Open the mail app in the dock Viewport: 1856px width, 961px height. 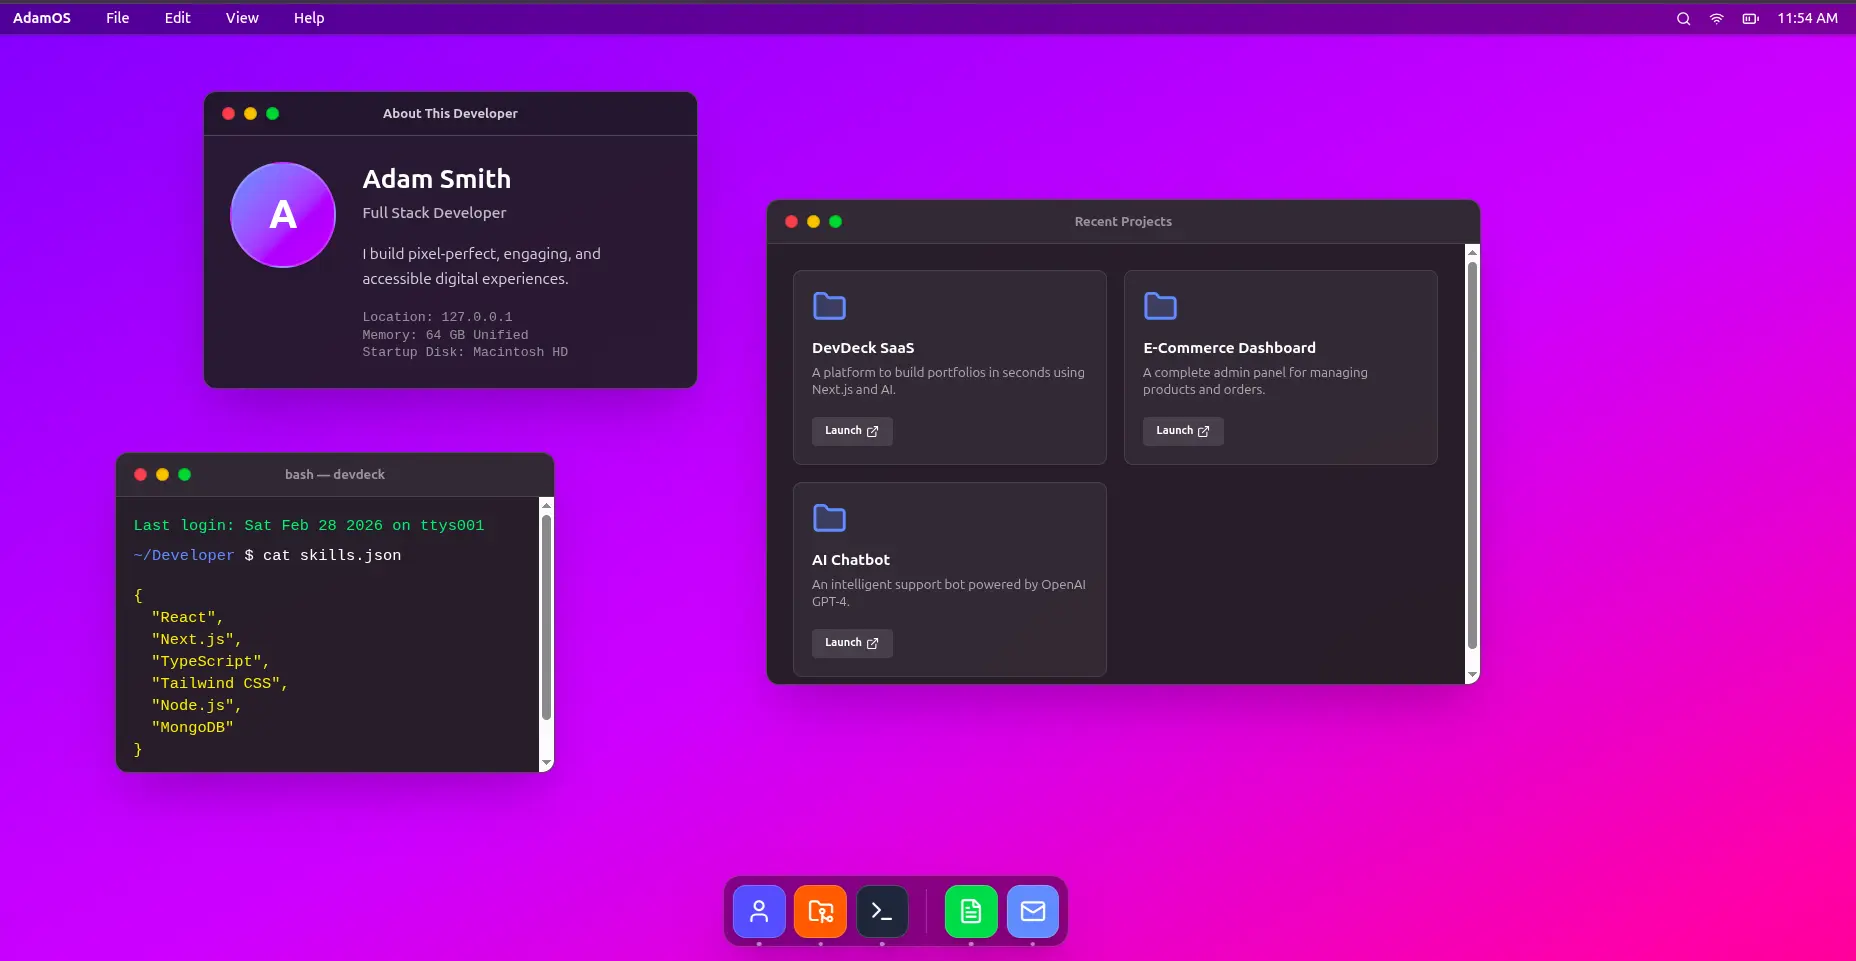pyautogui.click(x=1033, y=911)
